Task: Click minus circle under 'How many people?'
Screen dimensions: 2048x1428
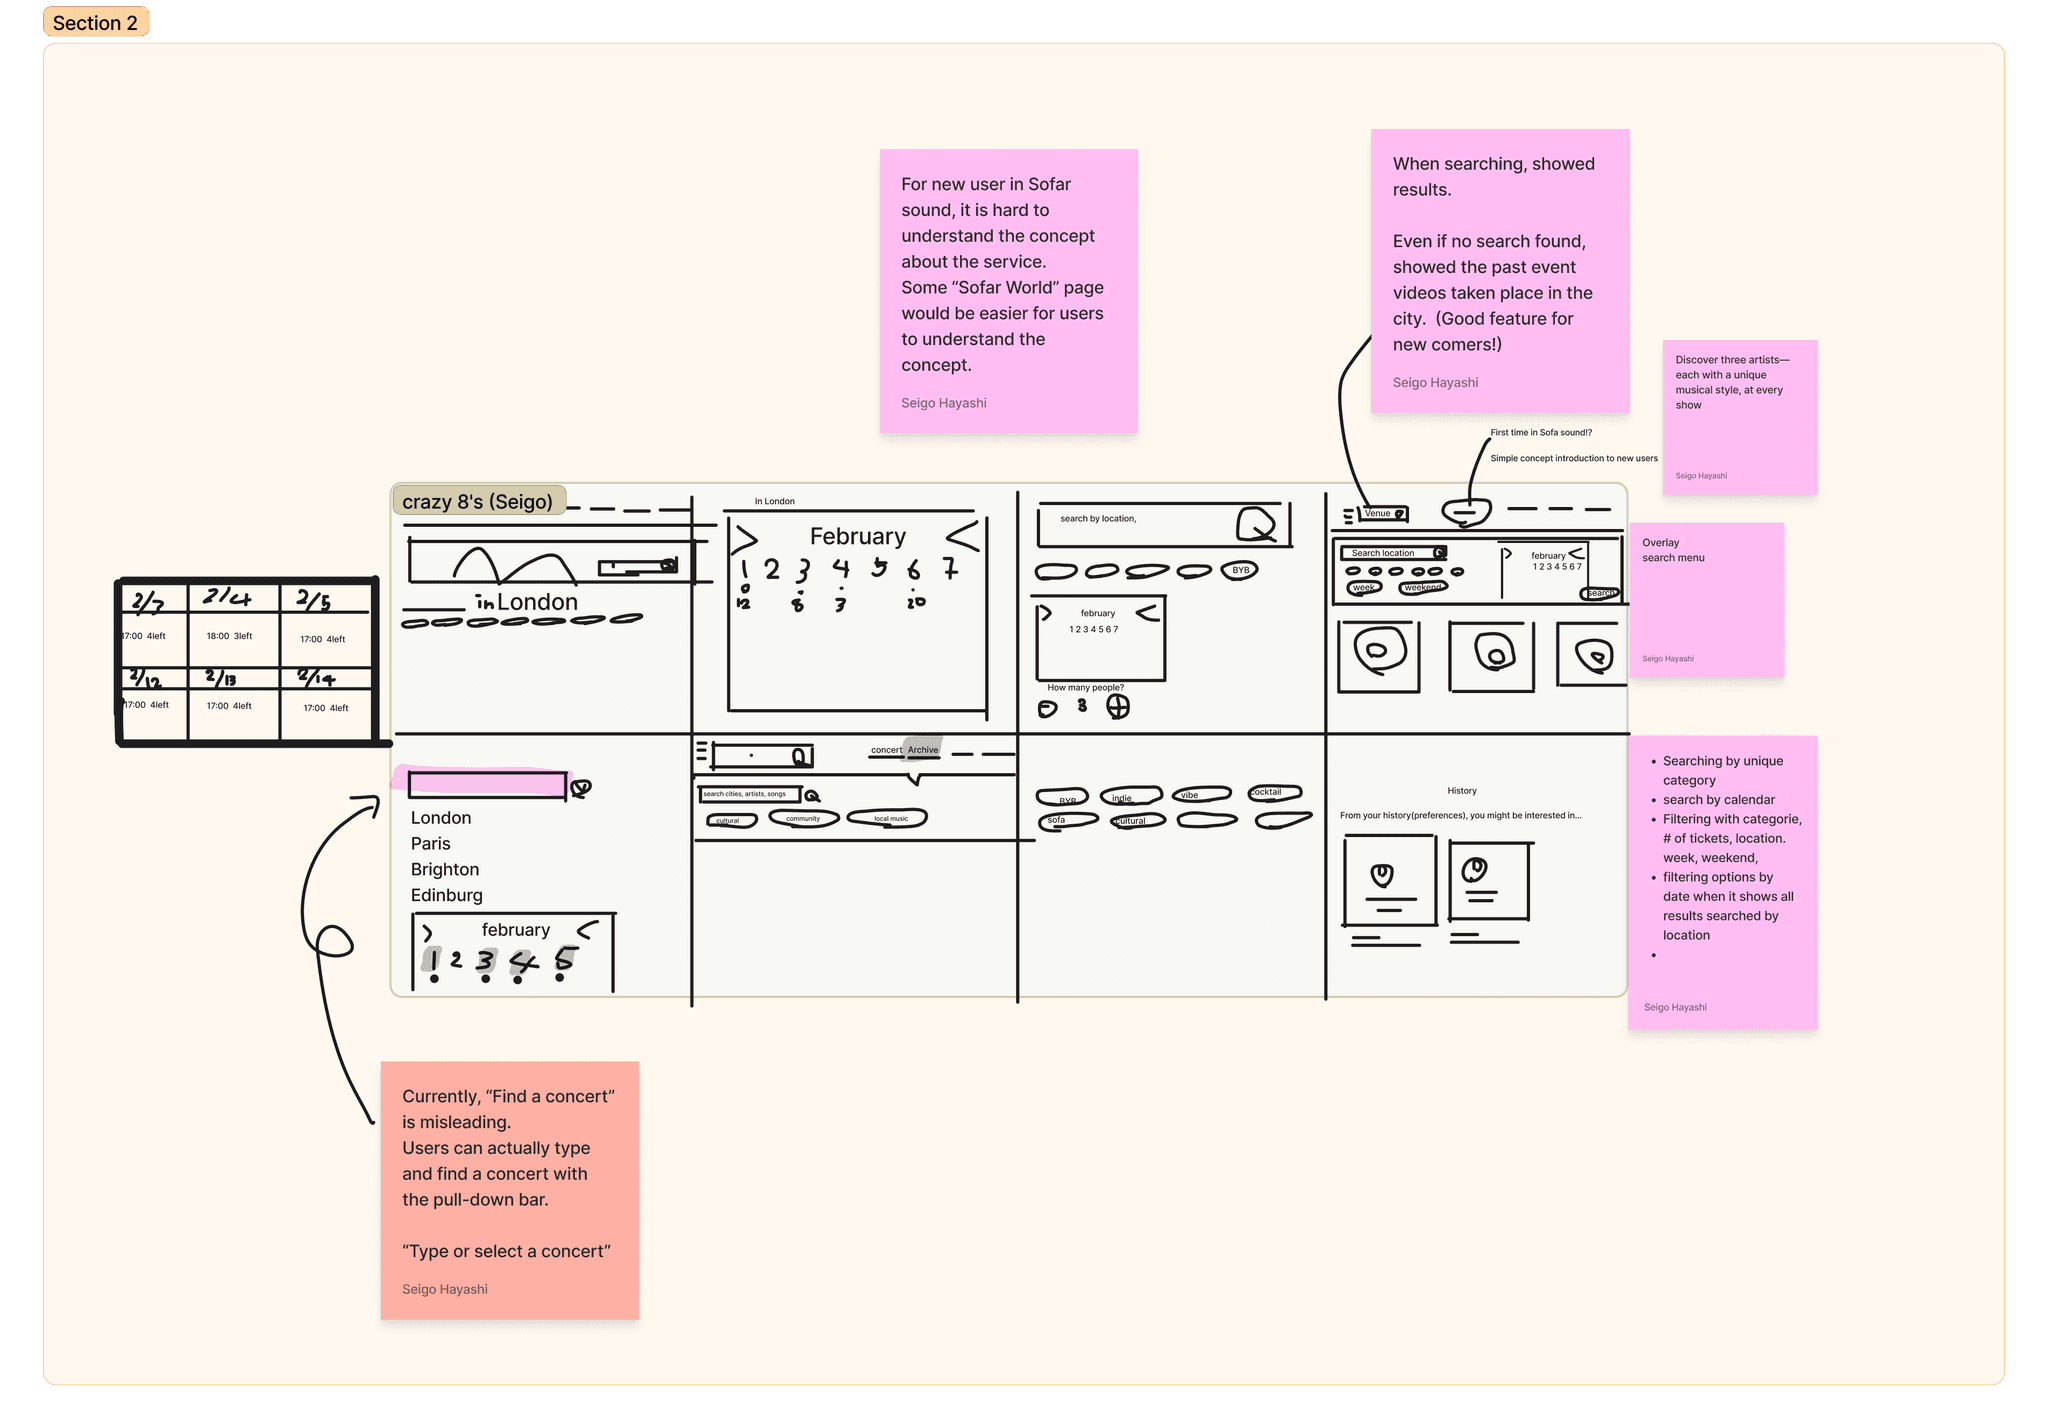Action: pos(1047,709)
